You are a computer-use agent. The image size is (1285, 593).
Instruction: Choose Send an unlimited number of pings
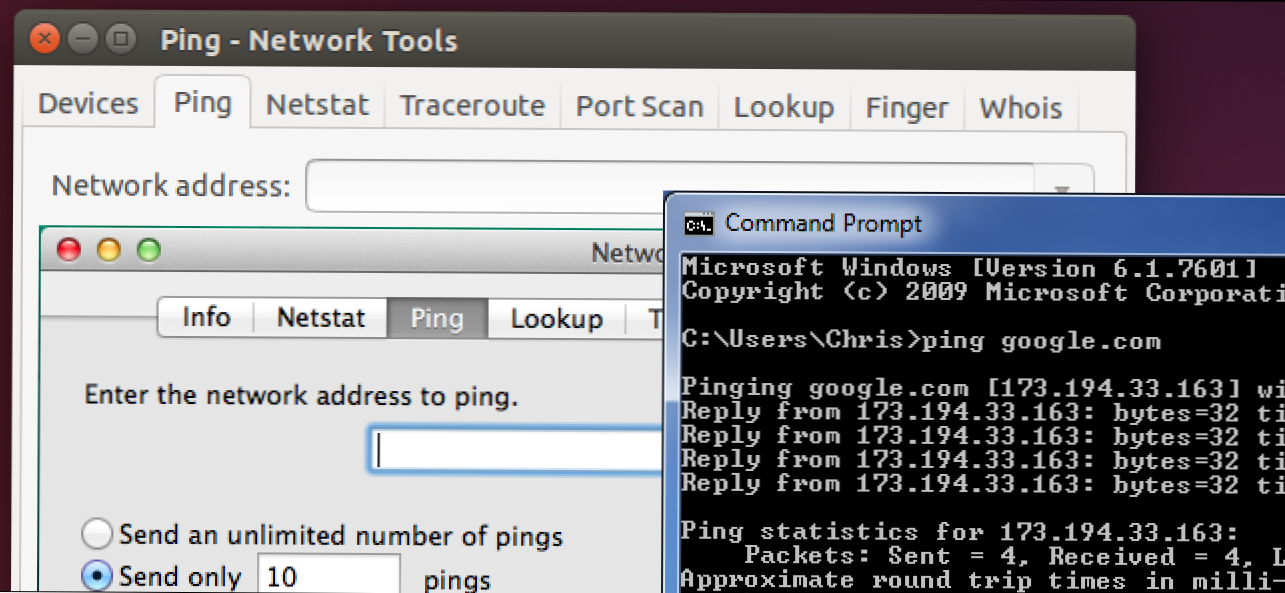click(97, 534)
